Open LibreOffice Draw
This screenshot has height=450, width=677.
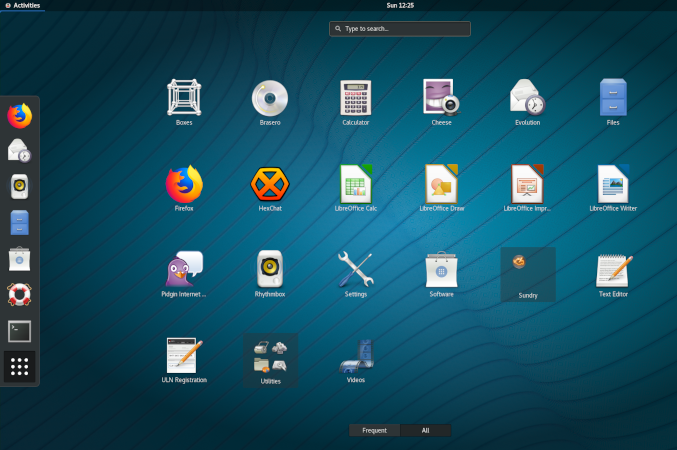click(441, 188)
